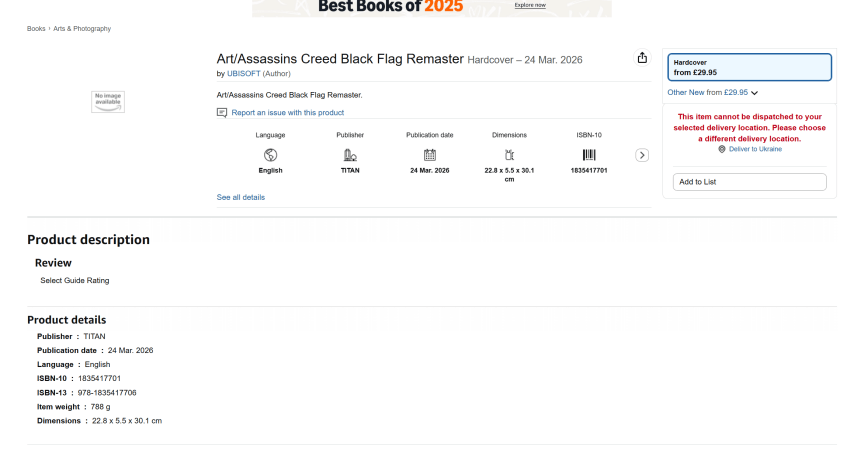Click the Language globe icon
The image size is (854, 455).
270,155
